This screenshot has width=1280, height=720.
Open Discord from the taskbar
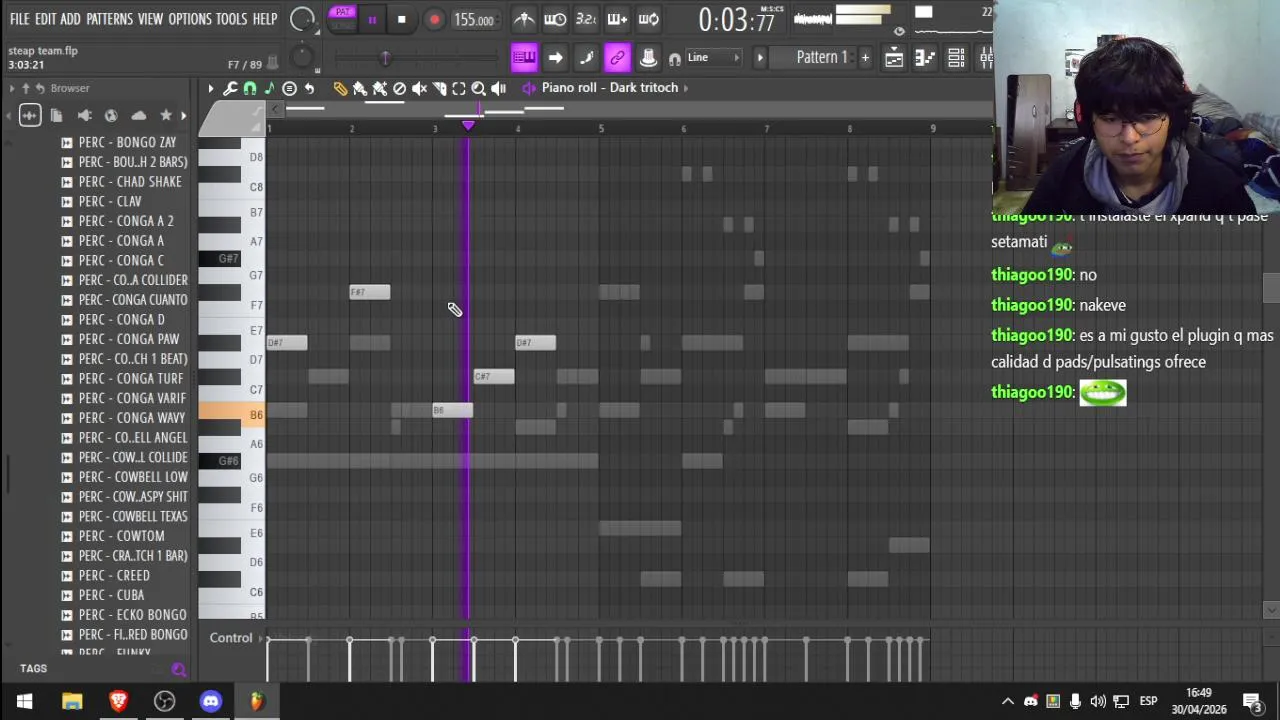tap(211, 701)
